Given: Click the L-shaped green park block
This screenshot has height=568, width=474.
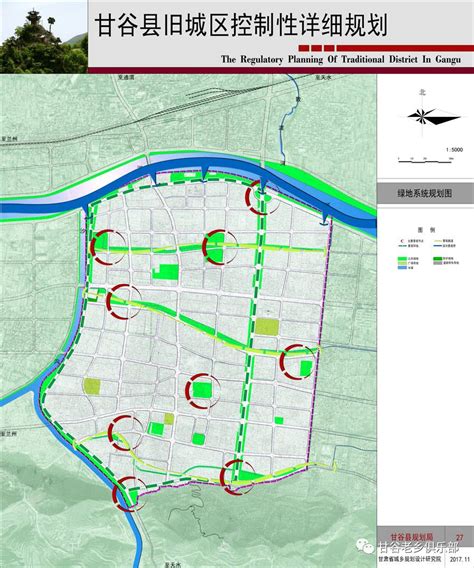Looking at the screenshot, I should 165,271.
